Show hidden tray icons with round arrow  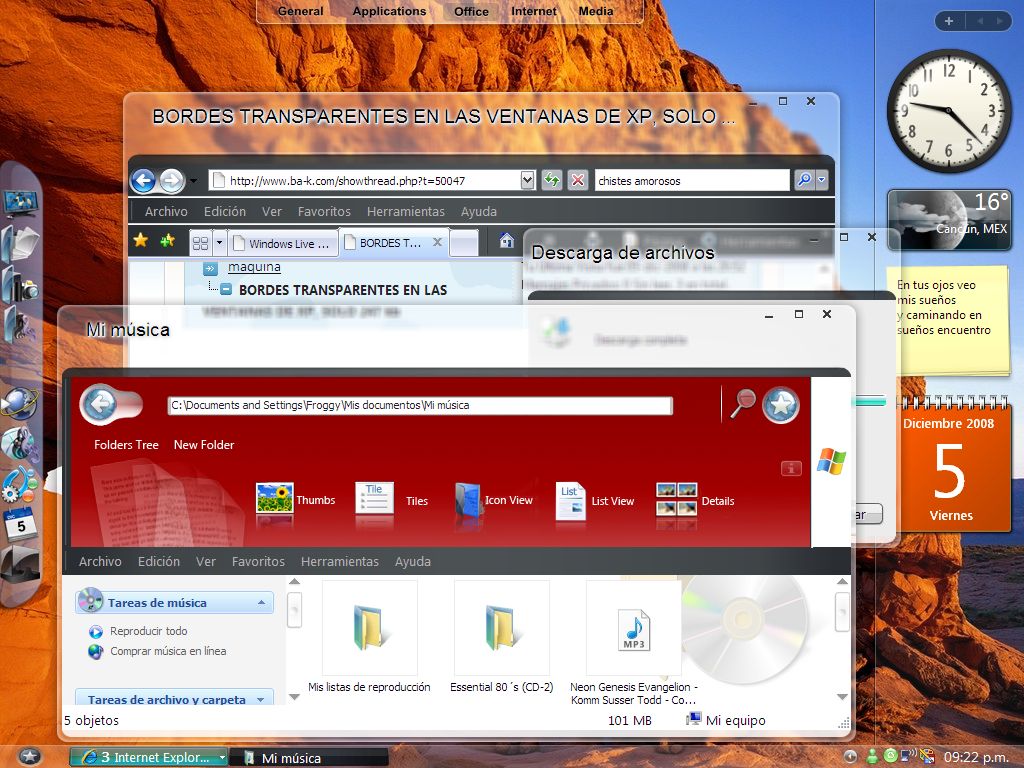coord(850,756)
